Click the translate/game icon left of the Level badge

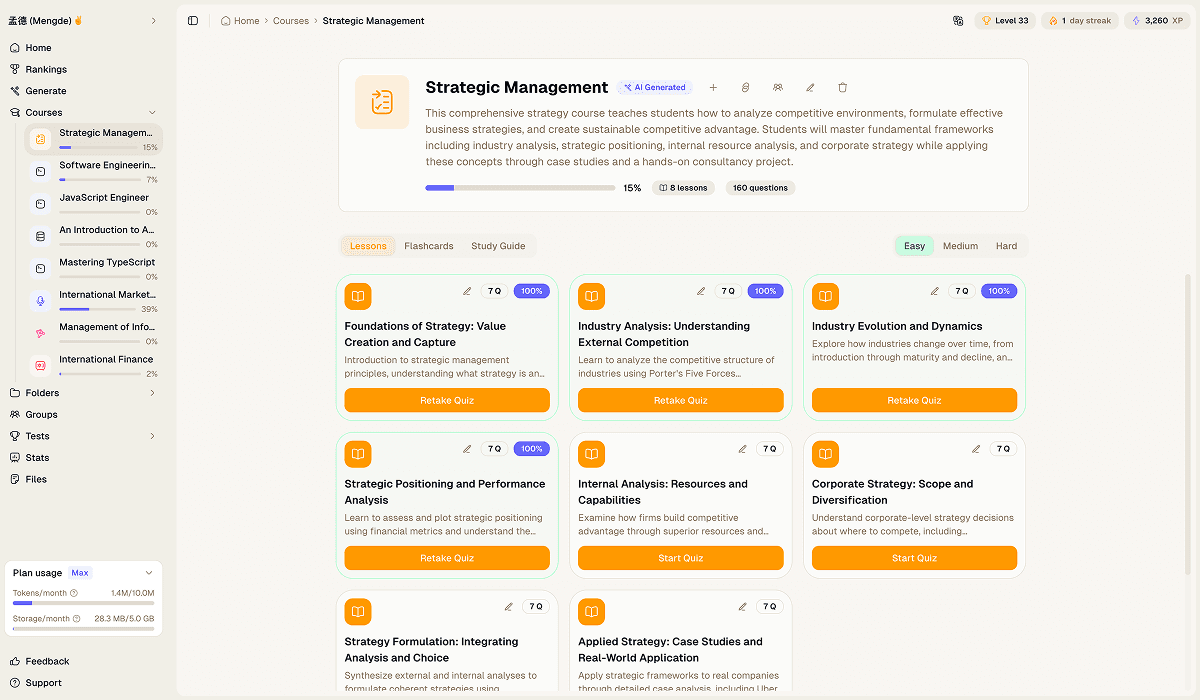957,20
